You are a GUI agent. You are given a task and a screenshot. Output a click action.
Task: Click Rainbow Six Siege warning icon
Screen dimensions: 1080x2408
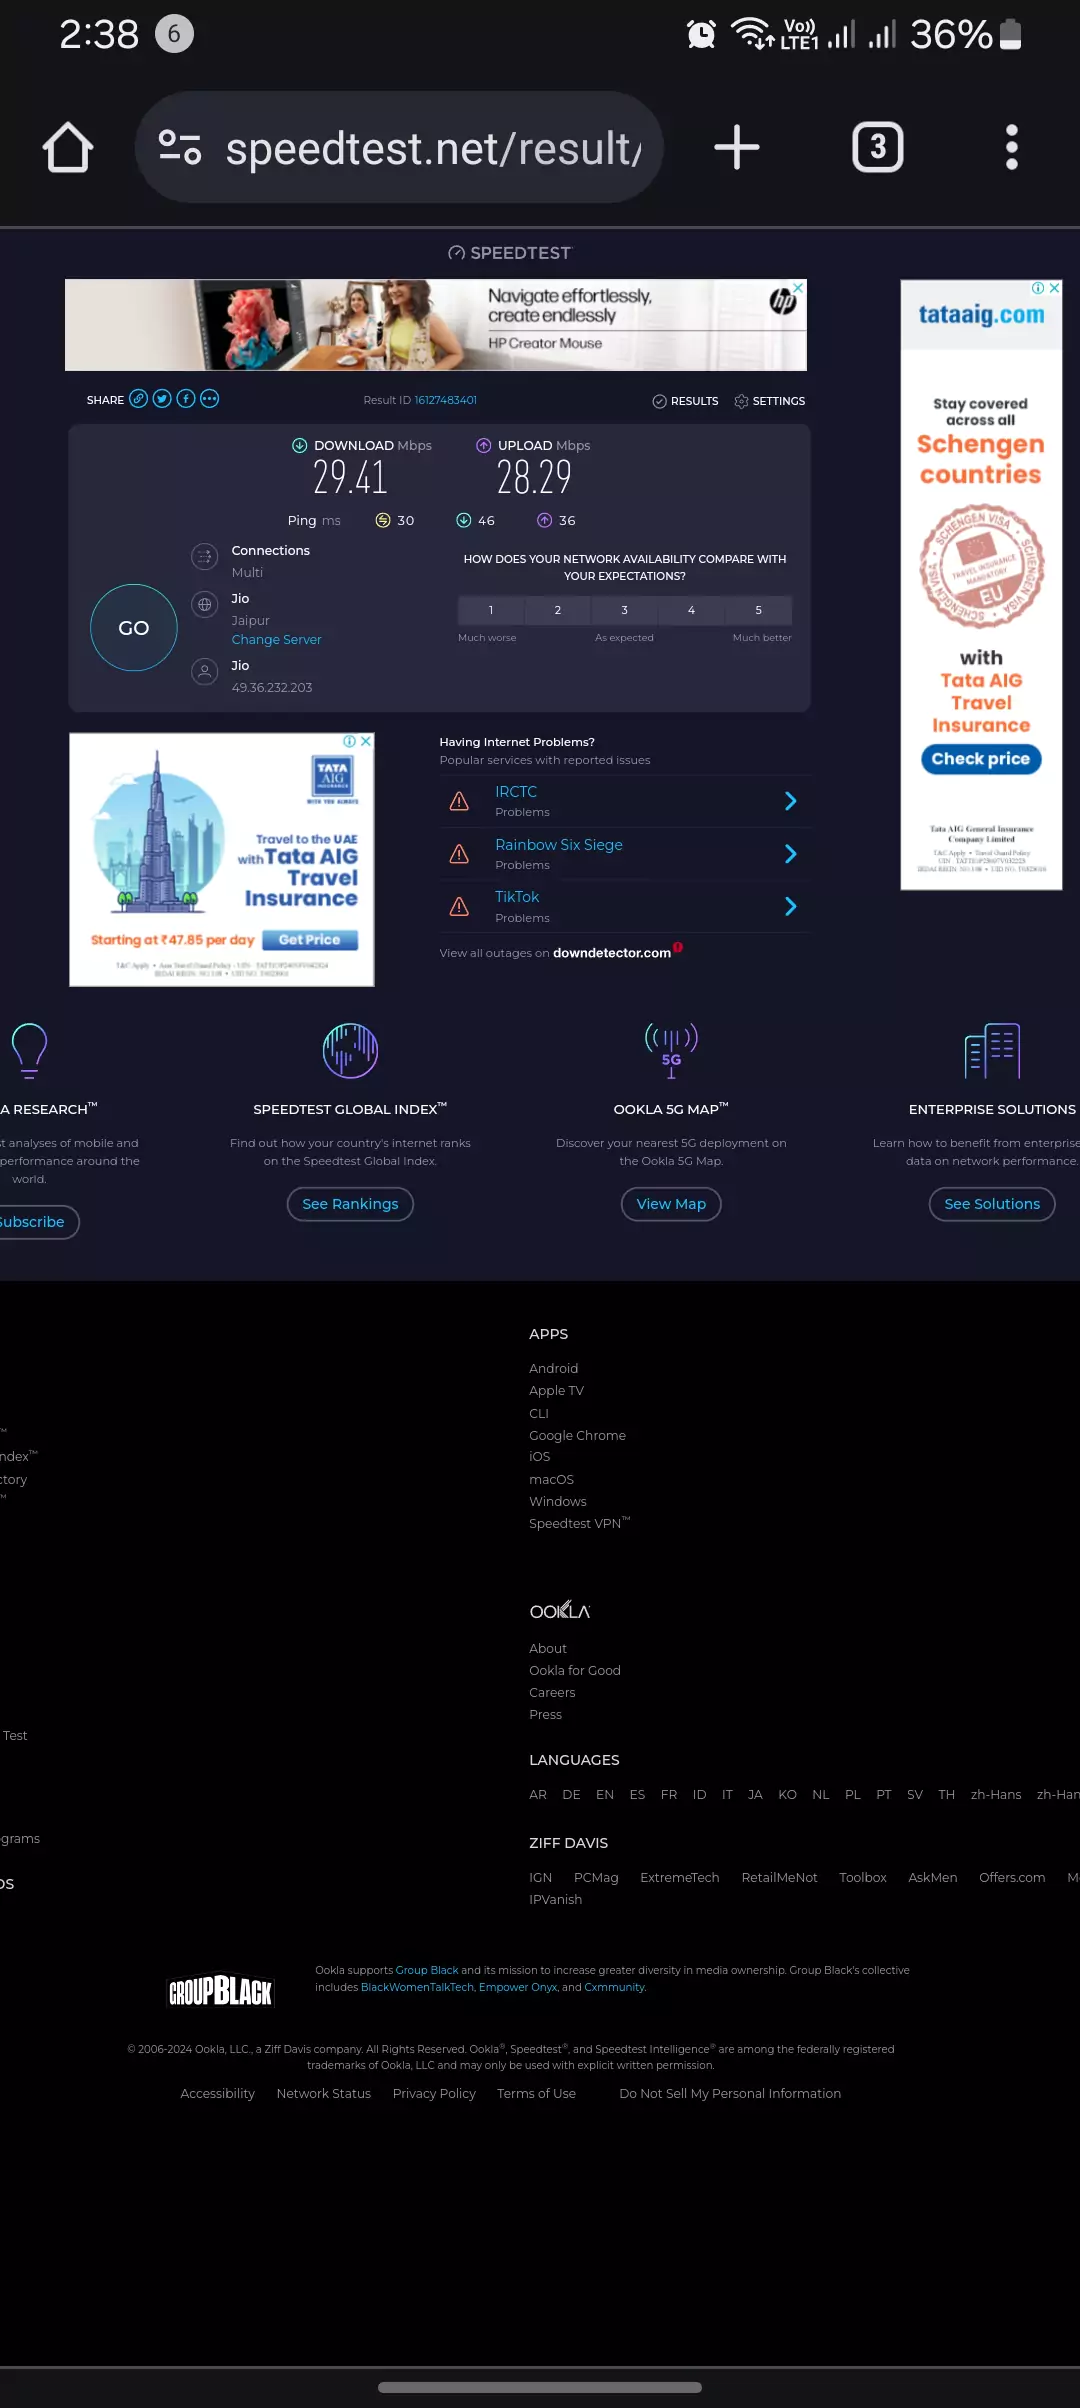pos(459,854)
